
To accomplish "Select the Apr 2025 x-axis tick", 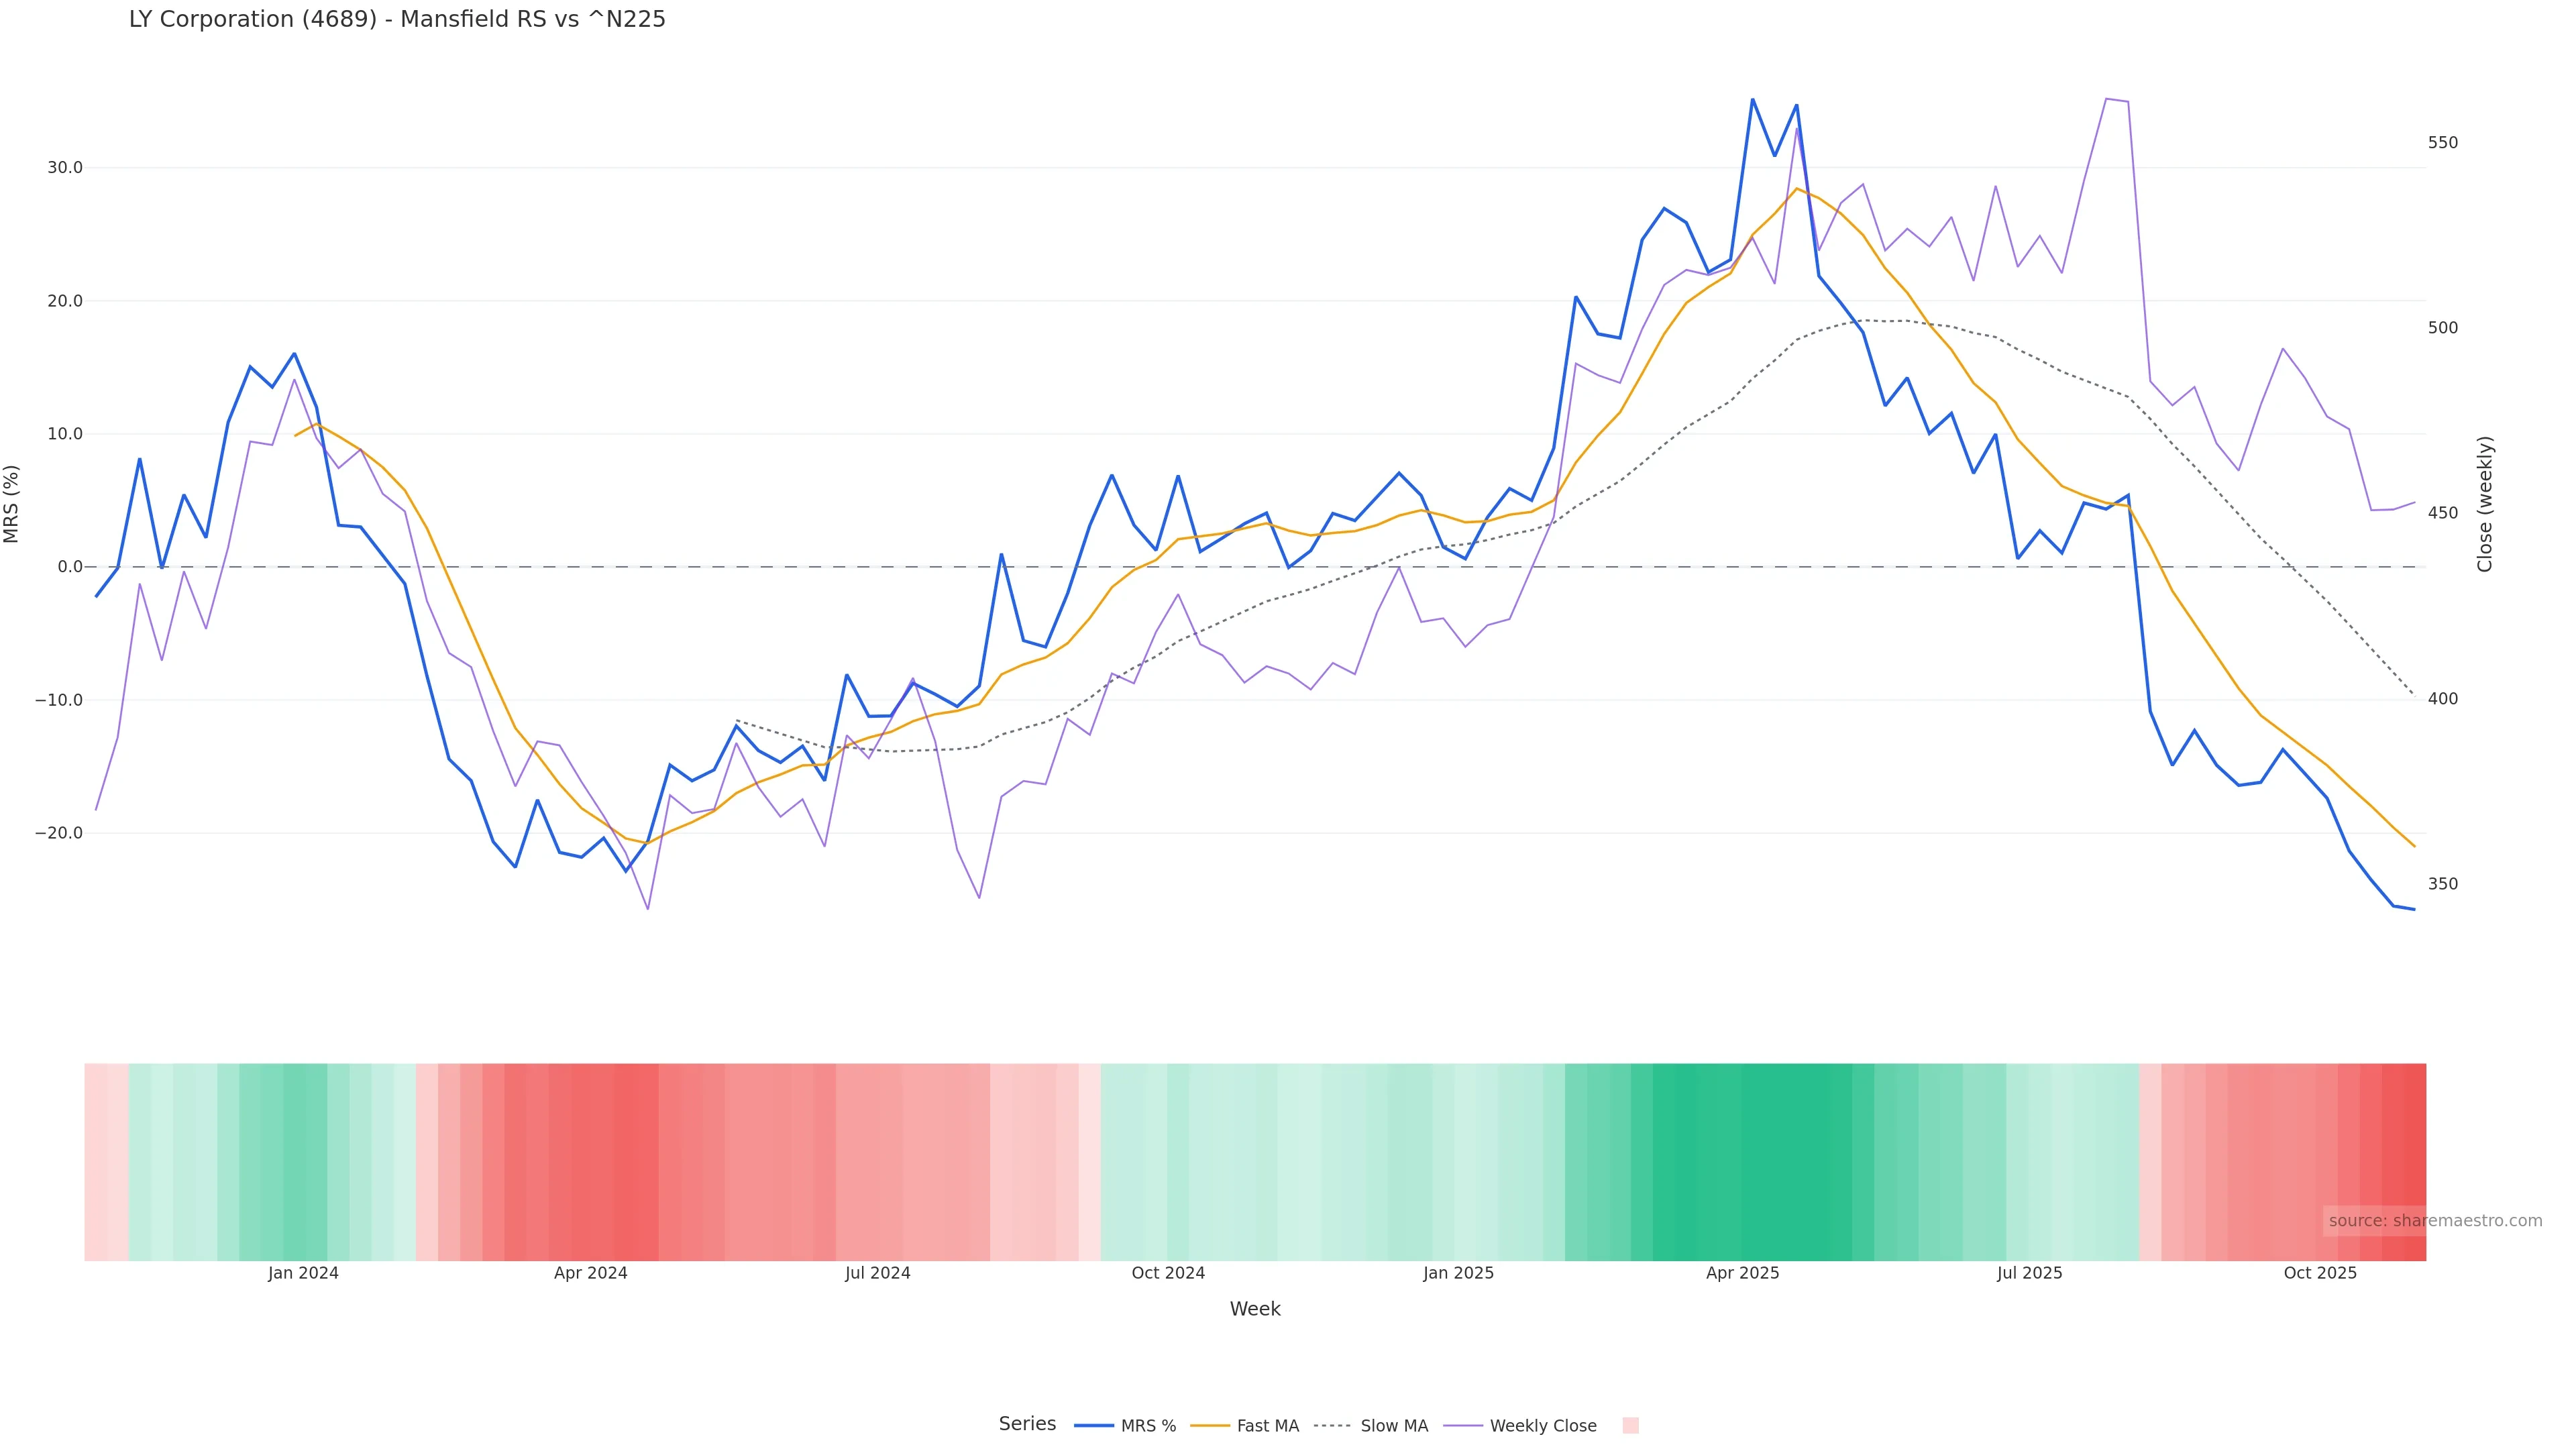I will click(x=1743, y=1273).
